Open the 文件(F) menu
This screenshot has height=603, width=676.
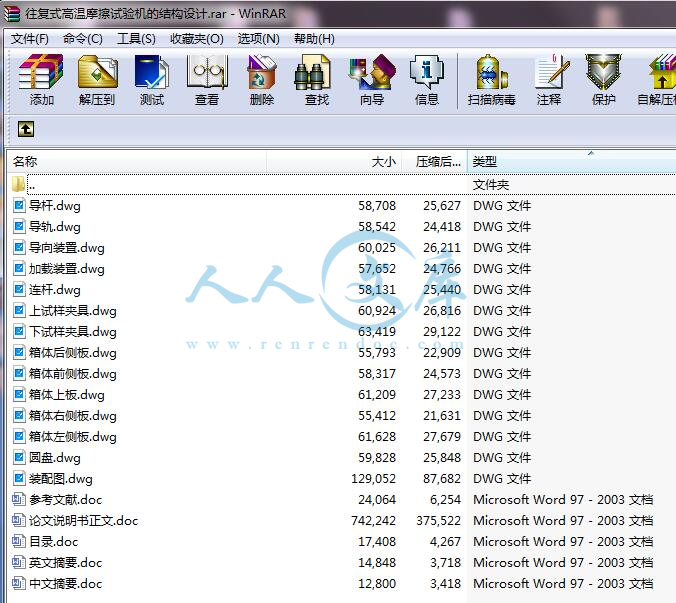tap(30, 39)
